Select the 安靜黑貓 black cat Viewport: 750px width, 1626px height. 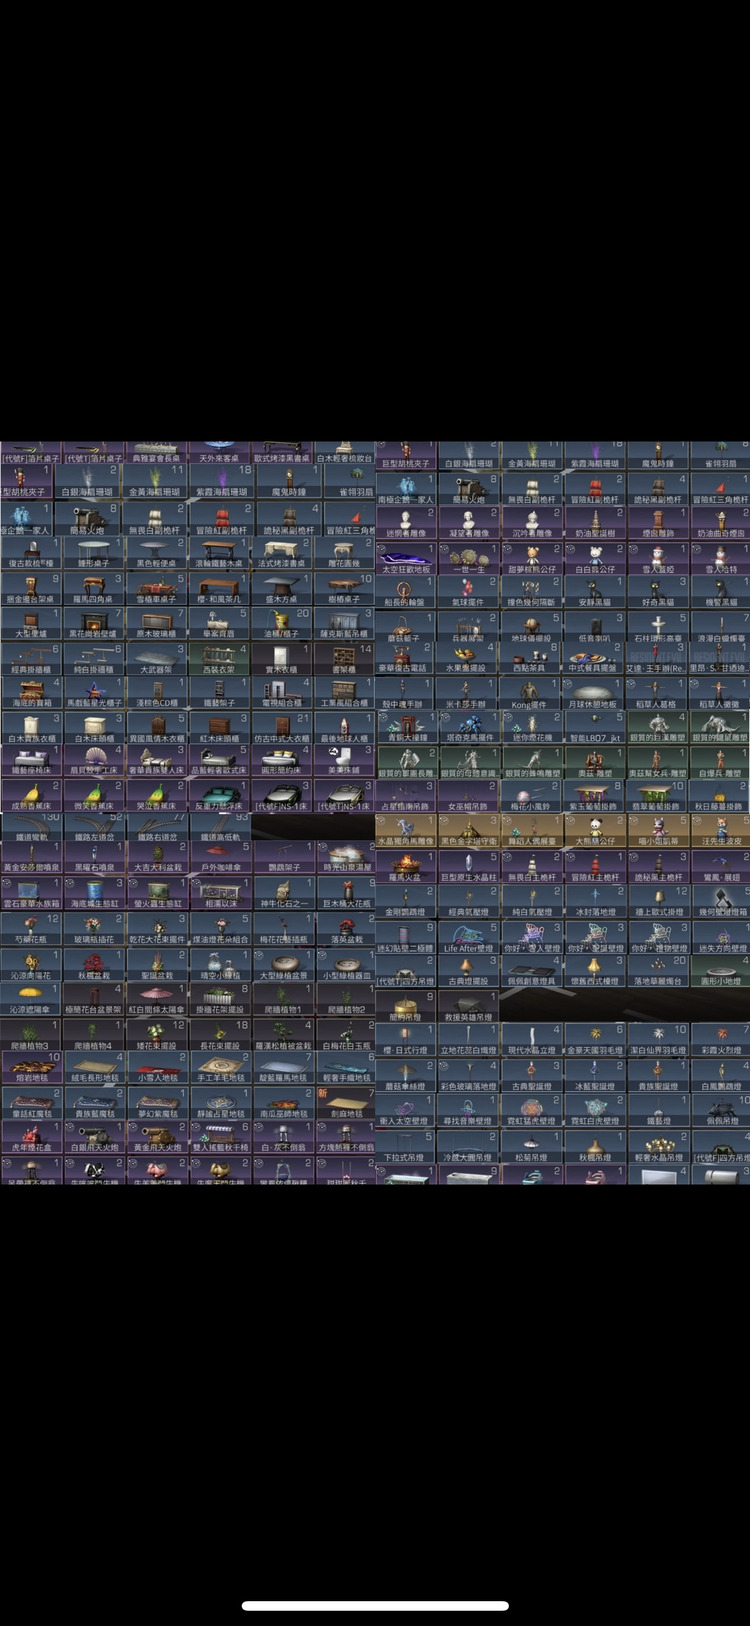click(594, 594)
